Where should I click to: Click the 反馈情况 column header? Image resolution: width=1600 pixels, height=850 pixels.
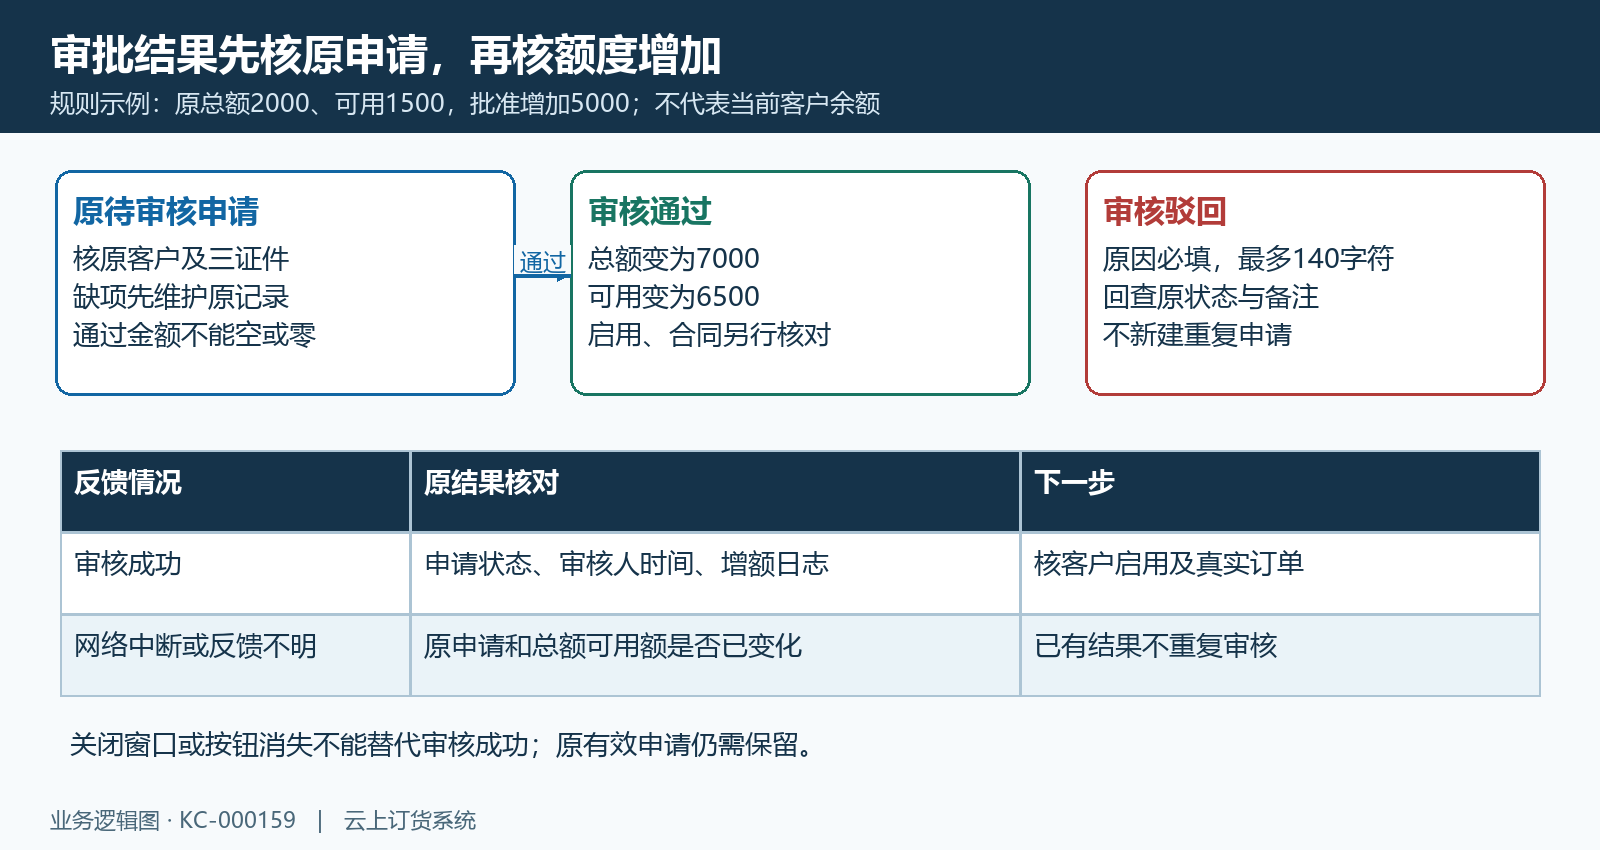[x=236, y=491]
